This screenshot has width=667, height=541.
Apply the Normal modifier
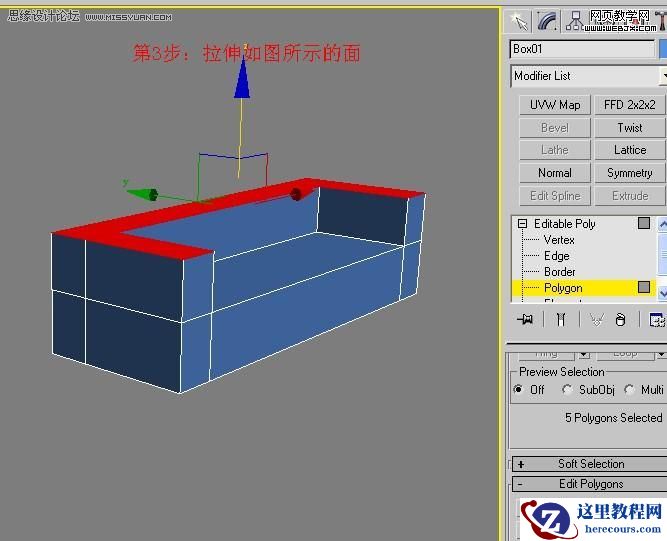coord(555,173)
